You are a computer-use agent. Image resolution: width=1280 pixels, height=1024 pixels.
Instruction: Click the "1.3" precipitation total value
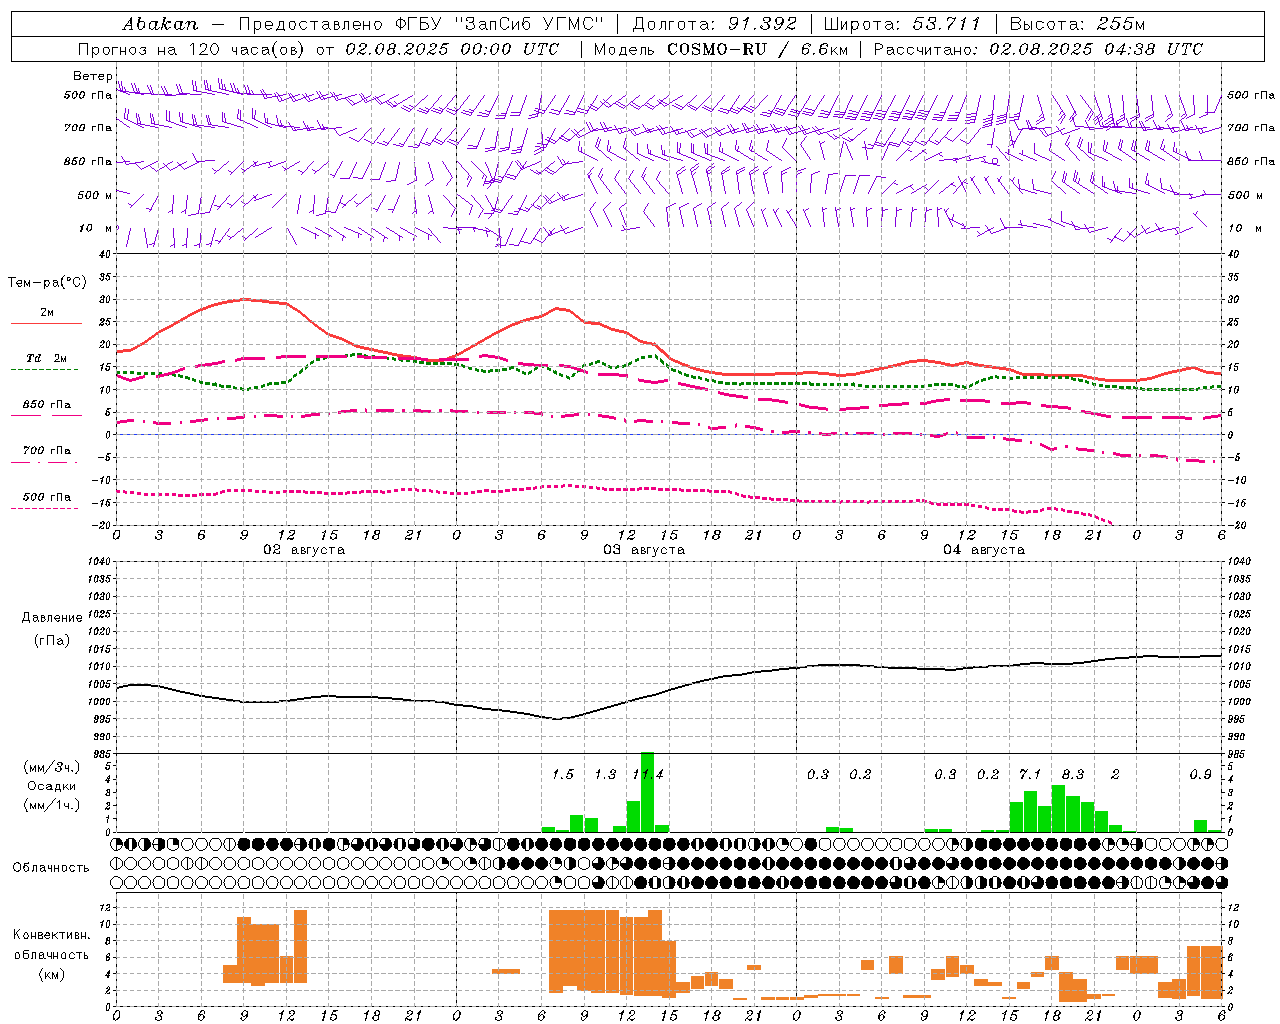(605, 775)
